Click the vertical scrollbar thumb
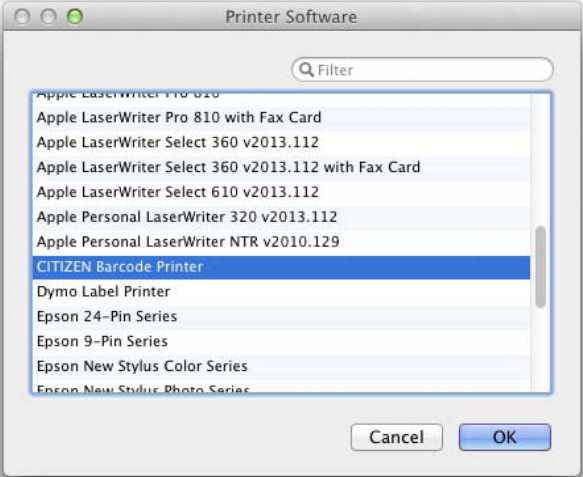The width and height of the screenshot is (583, 477). click(541, 267)
